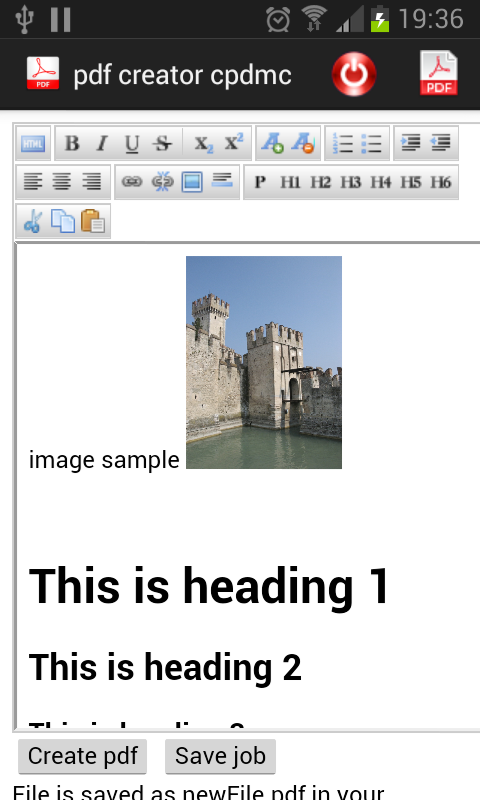The width and height of the screenshot is (480, 800).
Task: Apply H2 heading style
Action: point(320,182)
